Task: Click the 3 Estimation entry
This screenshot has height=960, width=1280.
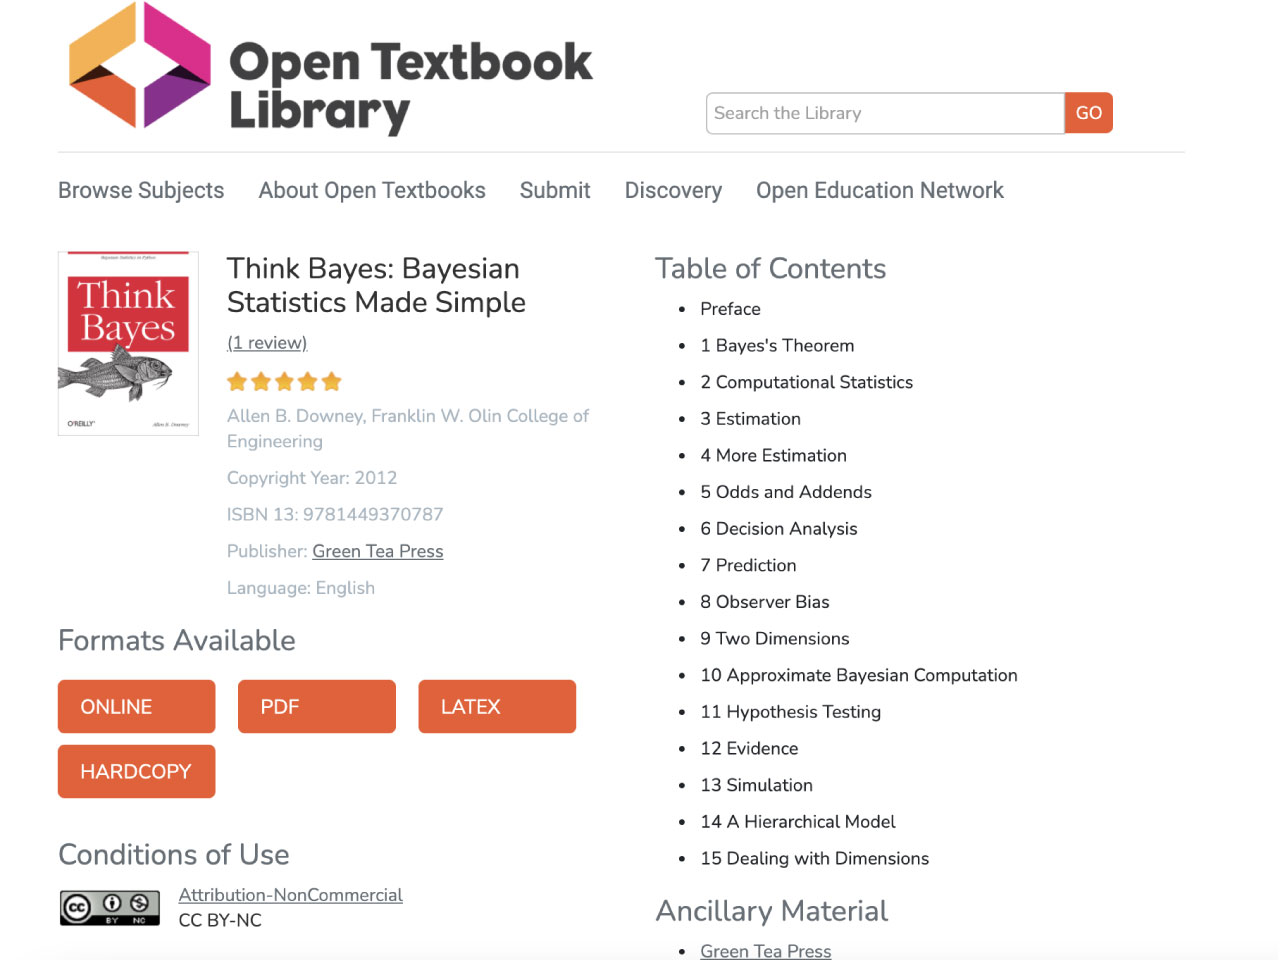Action: tap(750, 419)
